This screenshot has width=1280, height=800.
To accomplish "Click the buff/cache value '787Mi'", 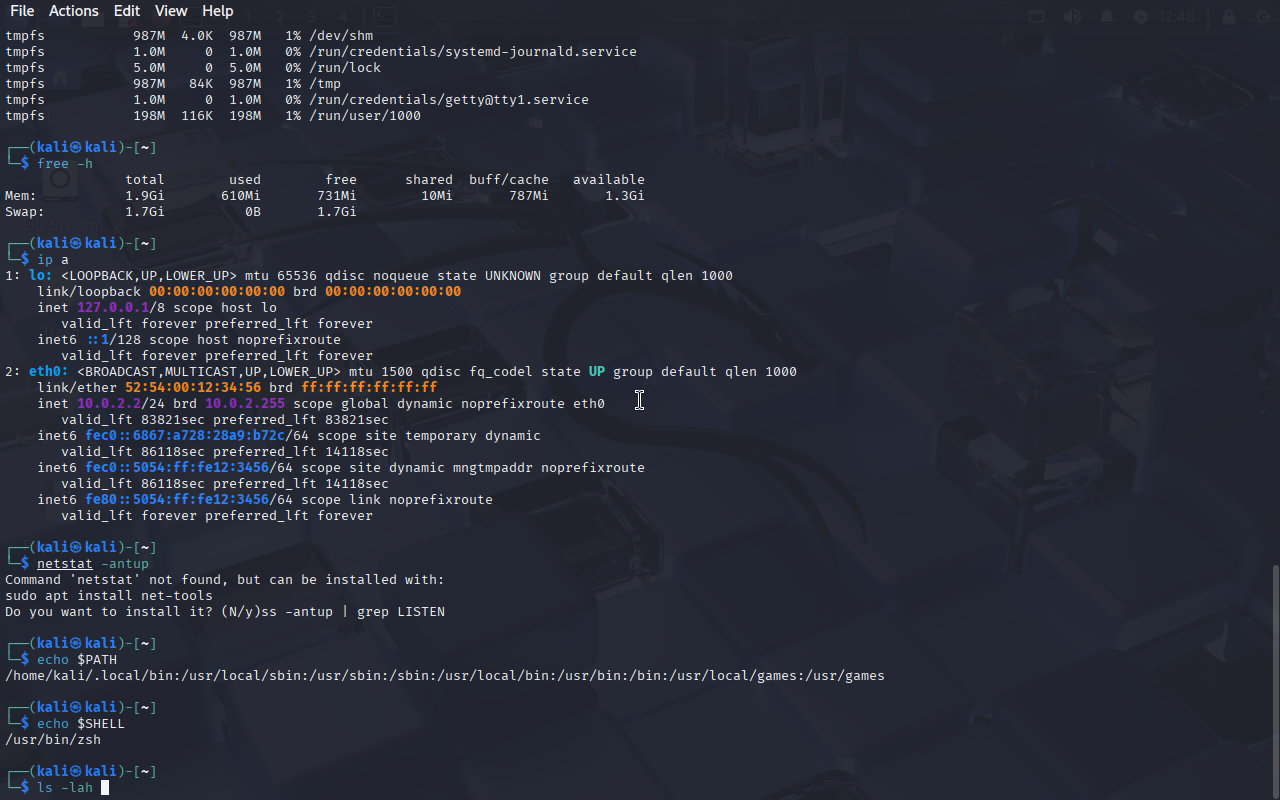I will coord(529,196).
